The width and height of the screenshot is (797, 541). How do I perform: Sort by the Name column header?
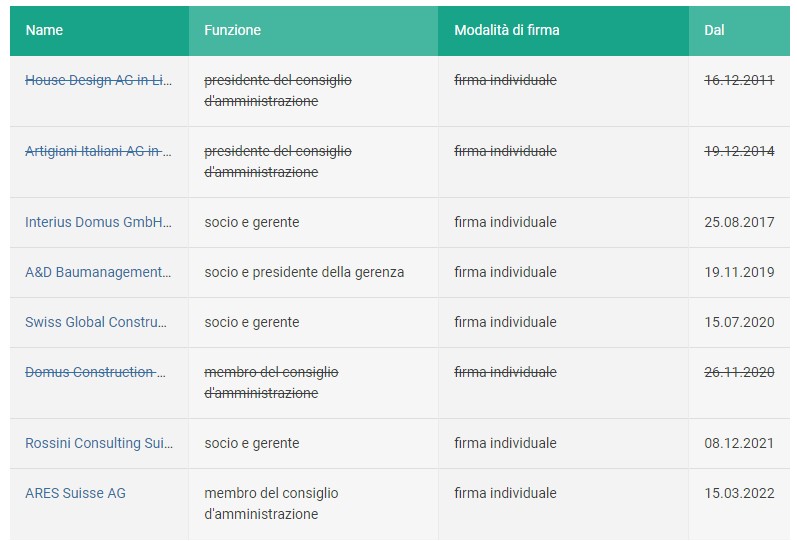pyautogui.click(x=44, y=31)
